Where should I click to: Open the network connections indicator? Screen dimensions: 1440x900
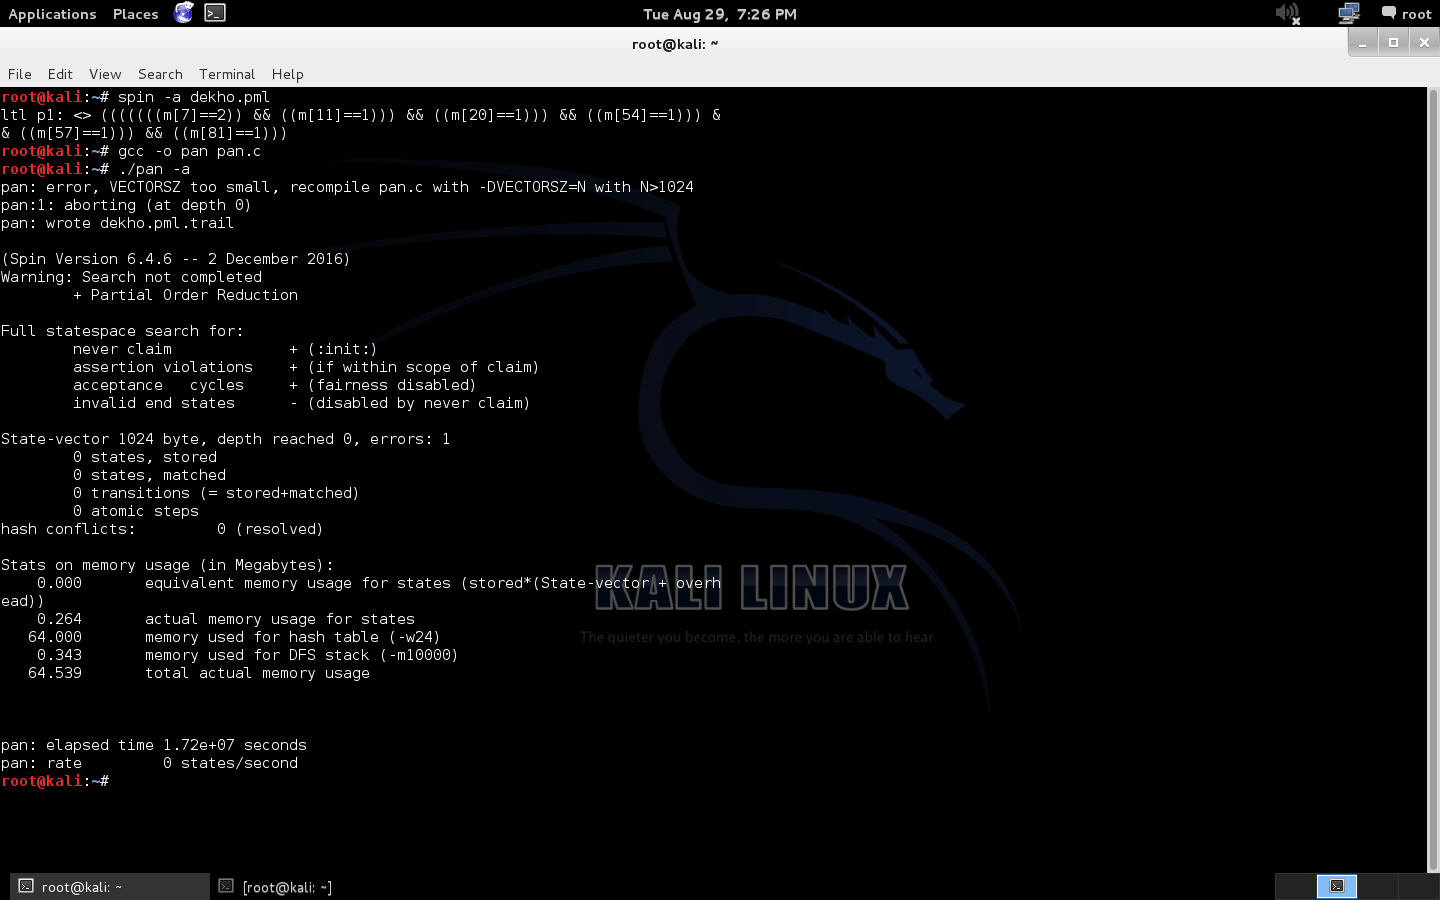point(1348,14)
